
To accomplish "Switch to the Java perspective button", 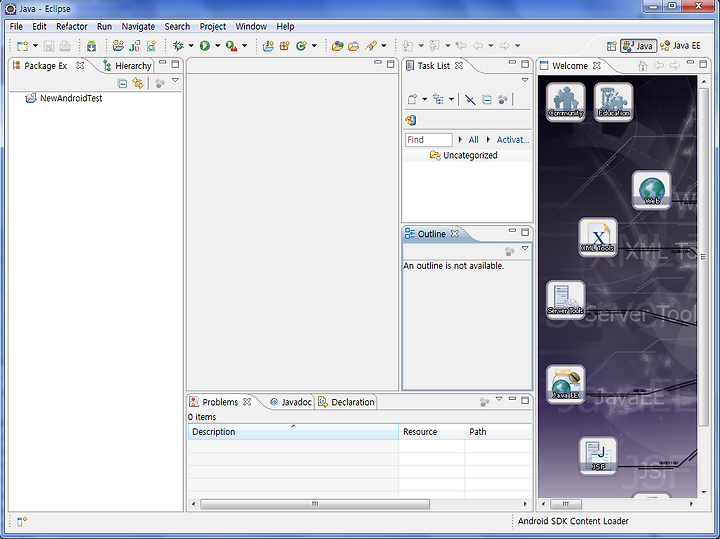I will [639, 46].
